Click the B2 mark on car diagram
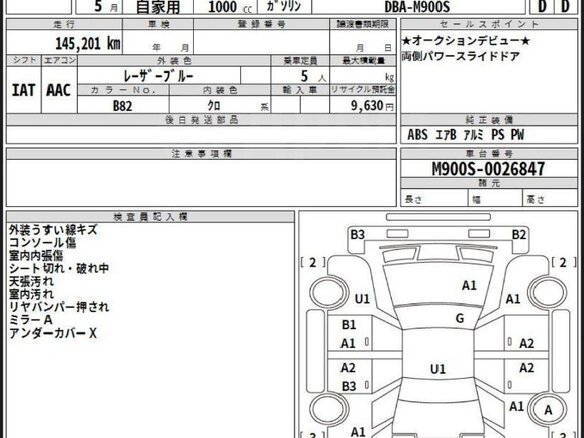 518,235
